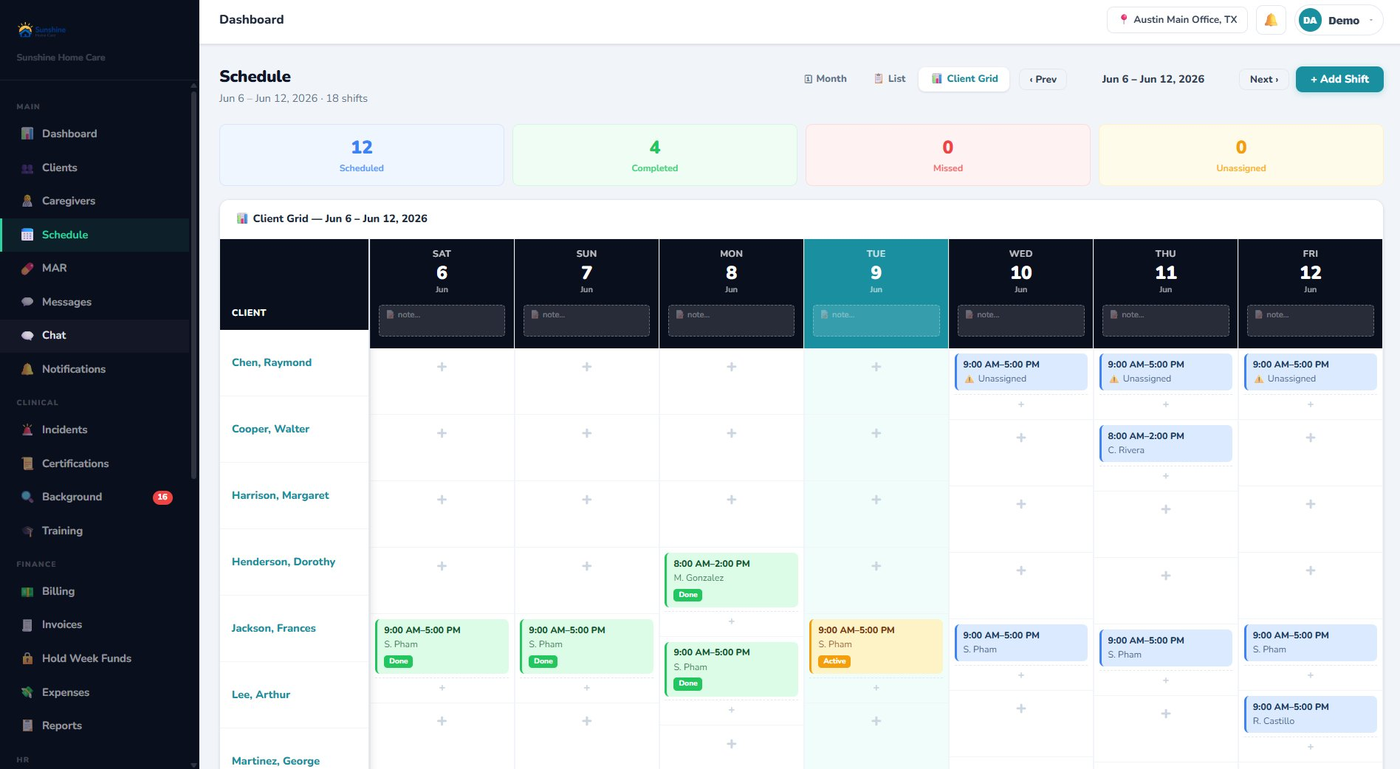Click the Expenses icon in sidebar
Screen dimensions: 1400x769
(x=27, y=693)
